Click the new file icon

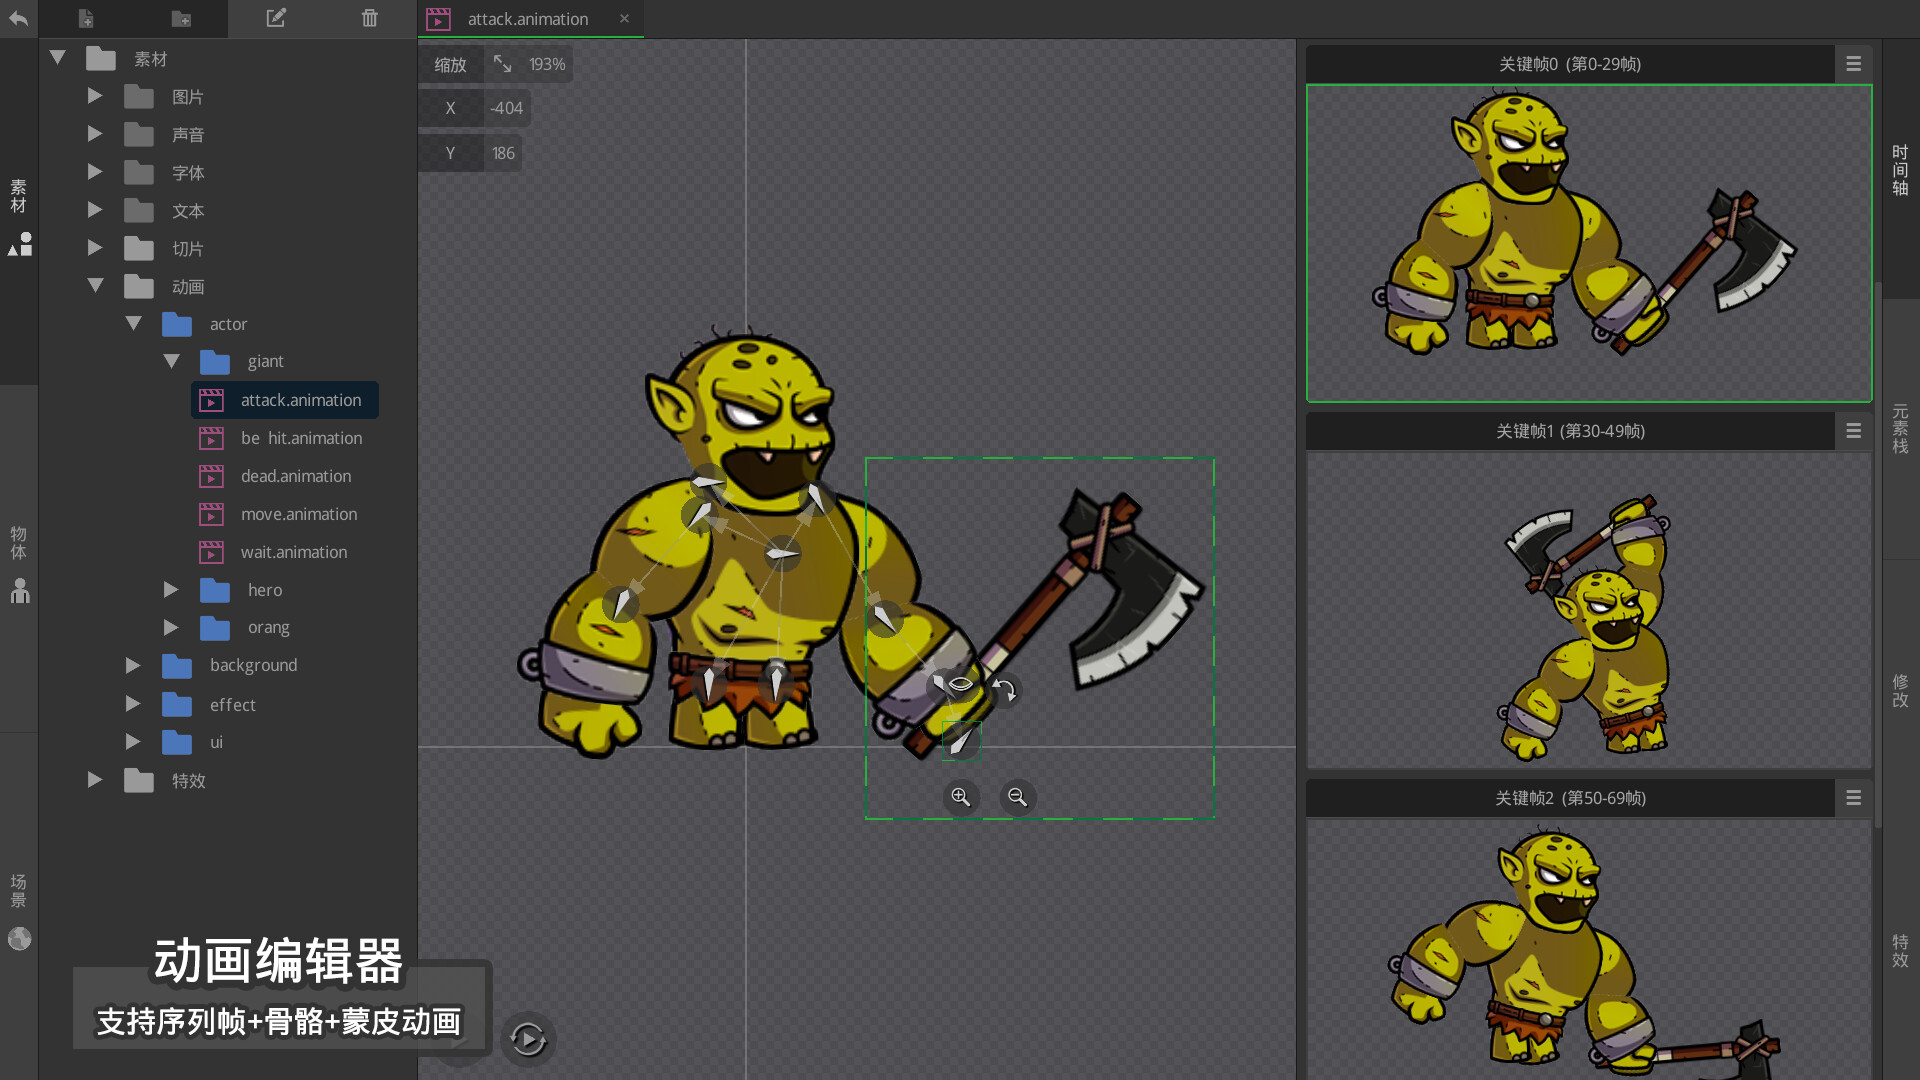(x=86, y=18)
